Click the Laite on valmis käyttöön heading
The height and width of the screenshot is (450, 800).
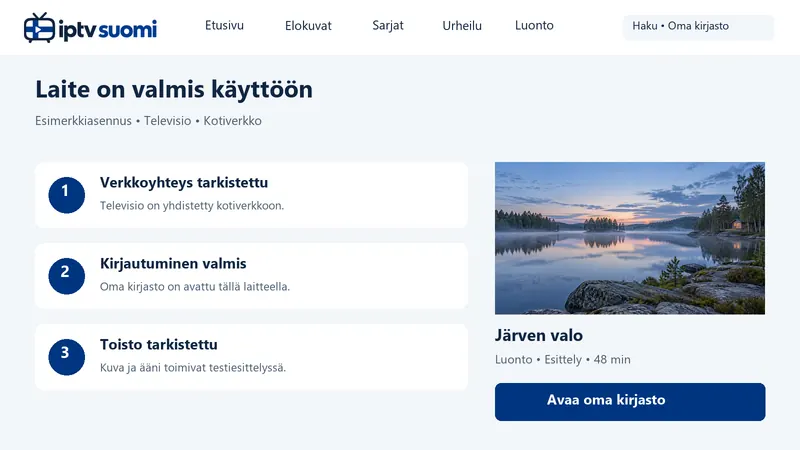click(x=174, y=90)
